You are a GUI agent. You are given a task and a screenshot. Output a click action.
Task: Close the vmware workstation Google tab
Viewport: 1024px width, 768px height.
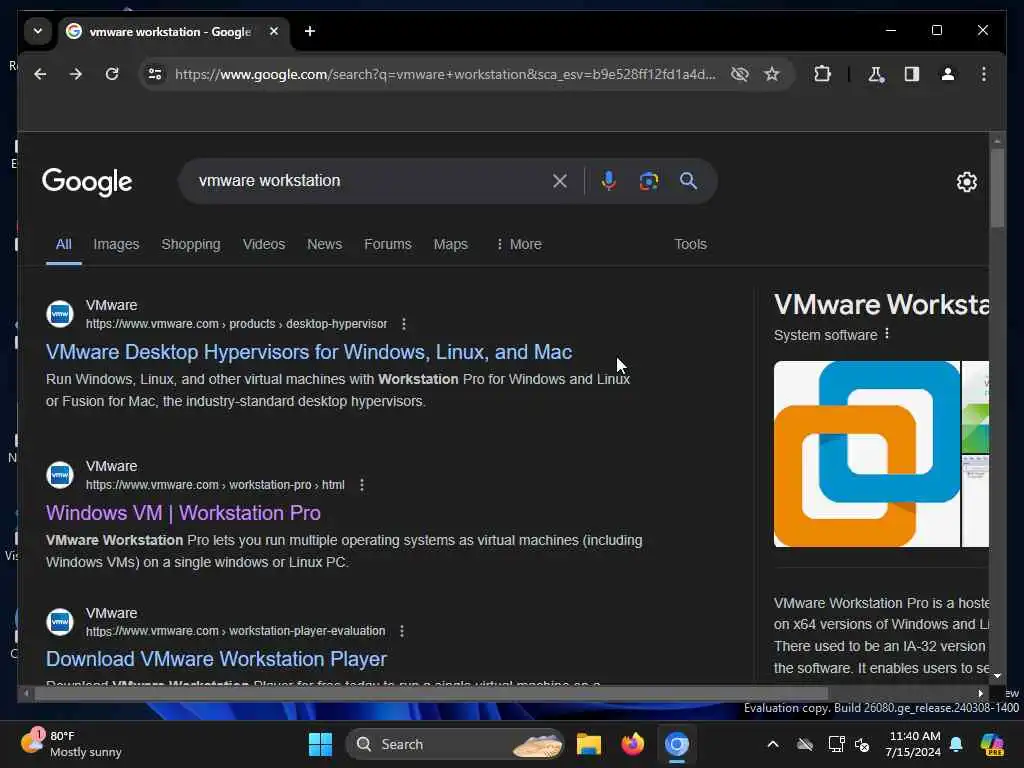pos(274,31)
